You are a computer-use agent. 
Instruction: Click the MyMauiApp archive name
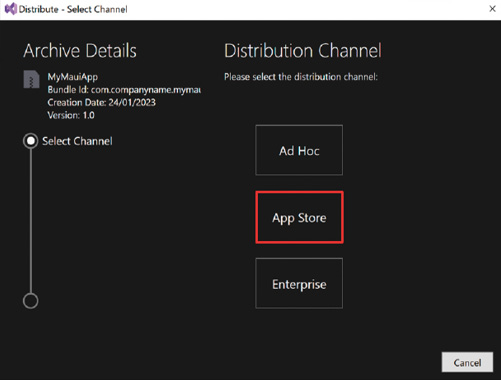click(x=73, y=77)
